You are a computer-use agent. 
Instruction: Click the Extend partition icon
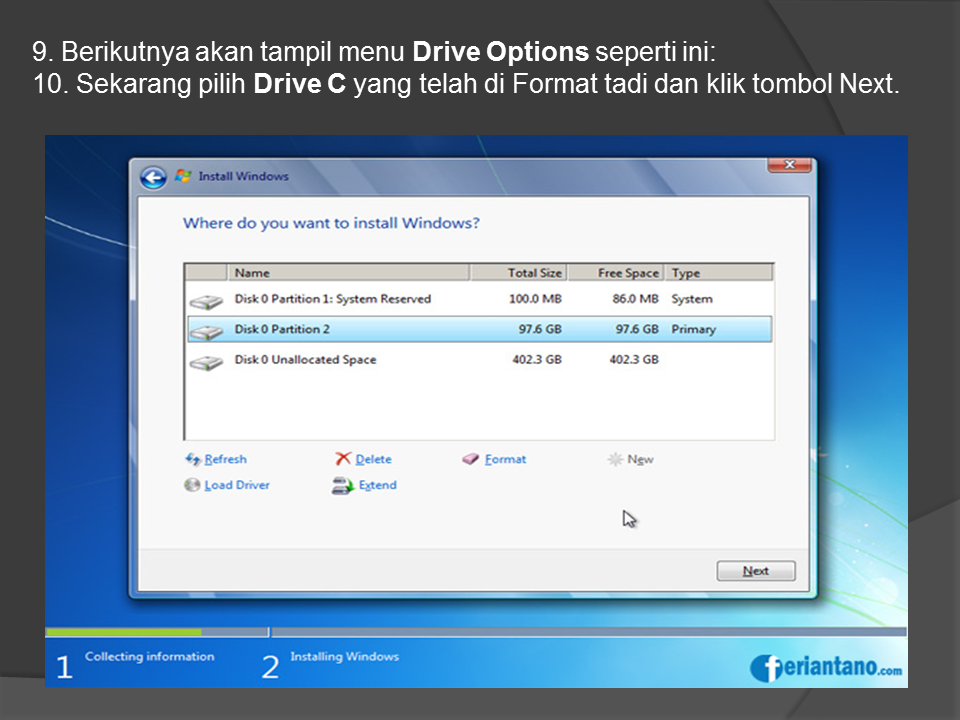point(343,486)
